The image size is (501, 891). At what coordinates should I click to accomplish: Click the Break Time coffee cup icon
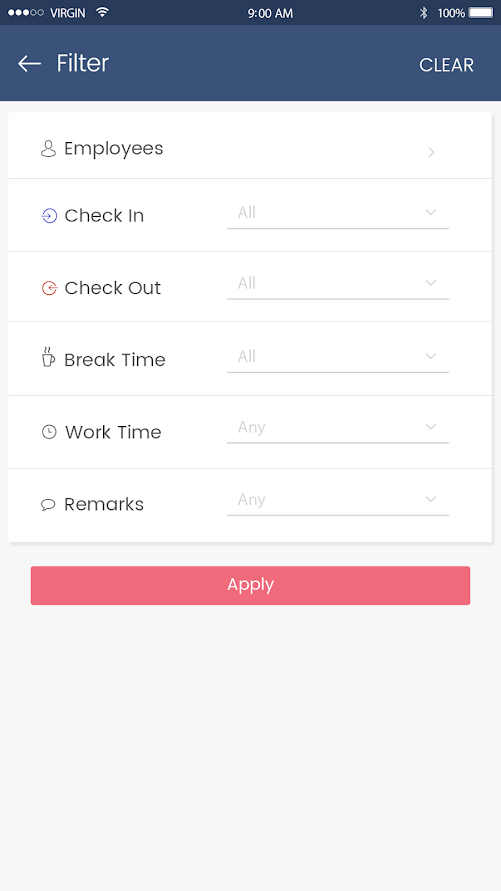coord(48,357)
